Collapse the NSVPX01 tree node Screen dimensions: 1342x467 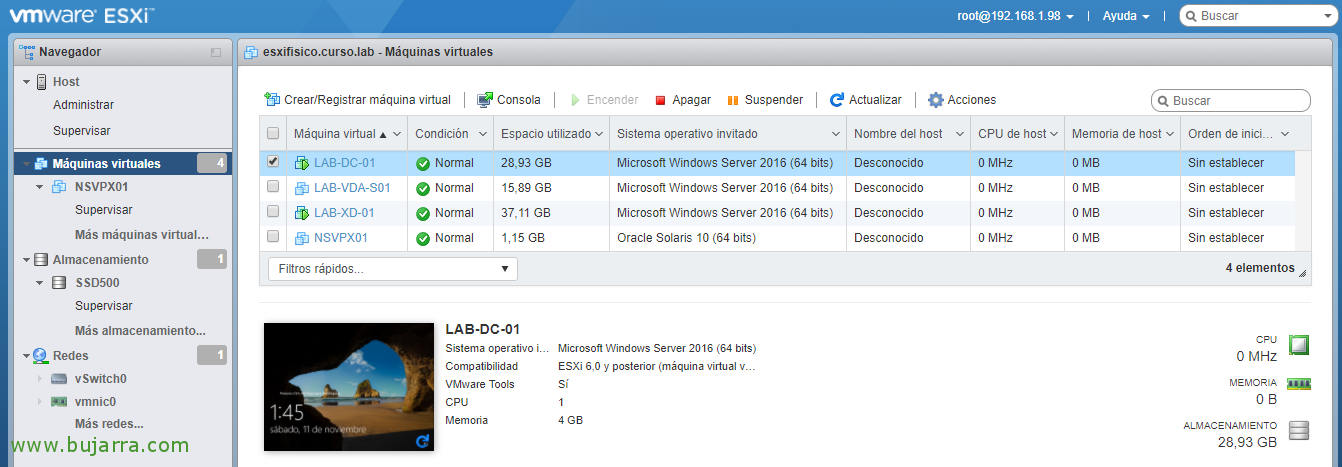click(x=40, y=186)
